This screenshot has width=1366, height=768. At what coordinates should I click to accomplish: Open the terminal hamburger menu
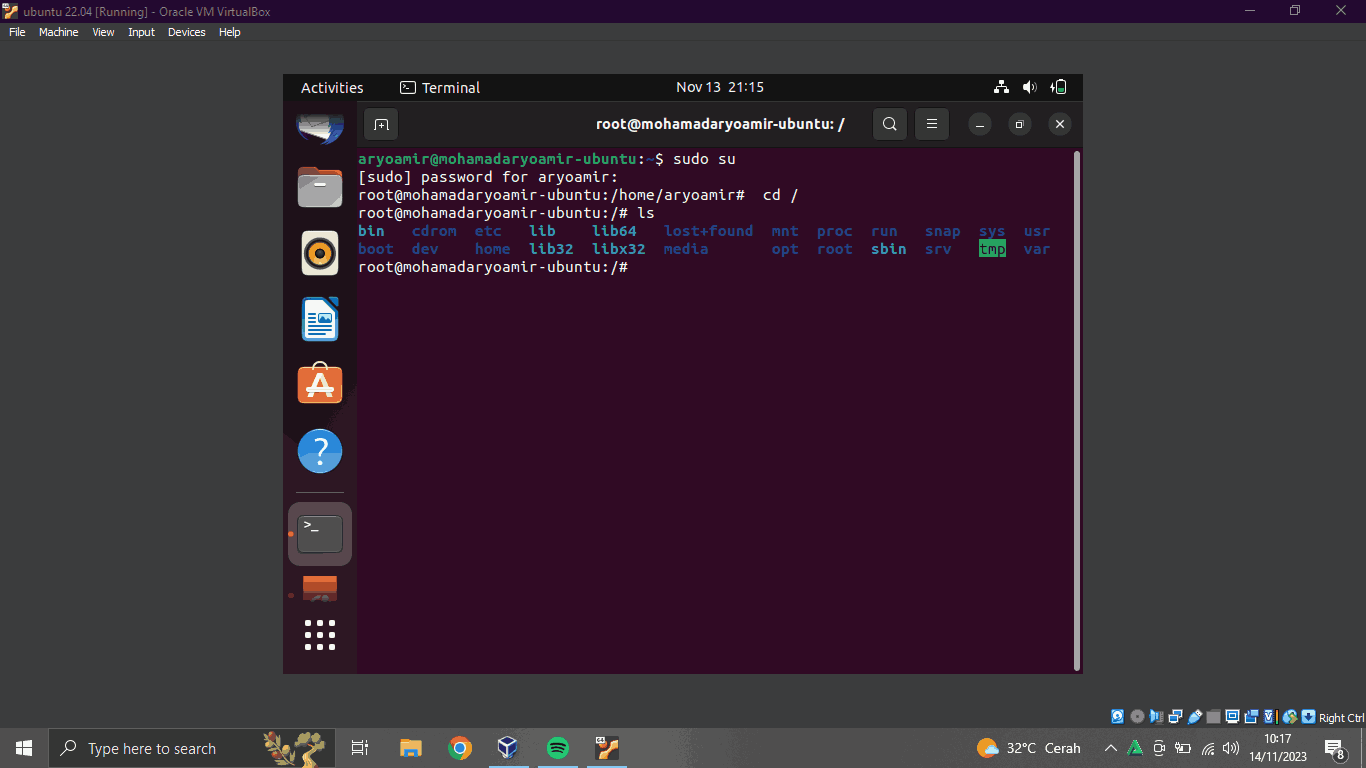(931, 124)
